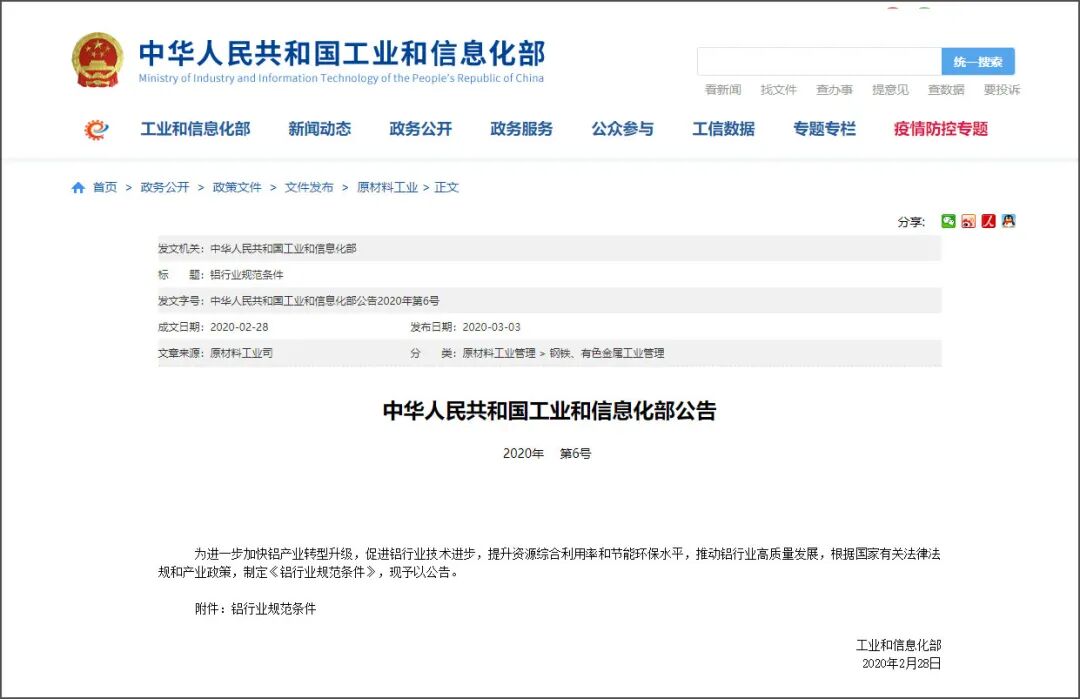1080x699 pixels.
Task: Go to 政务公开 breadcrumb link
Action: pos(165,187)
